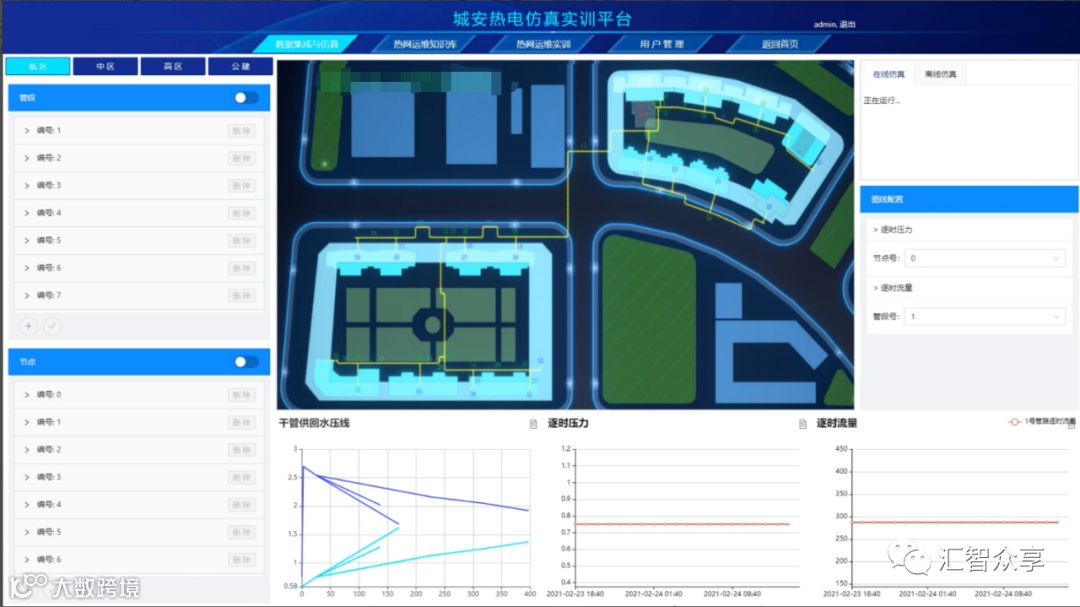The height and width of the screenshot is (607, 1080).
Task: Confirm pipe segments with the checkmark button
Action: (52, 326)
